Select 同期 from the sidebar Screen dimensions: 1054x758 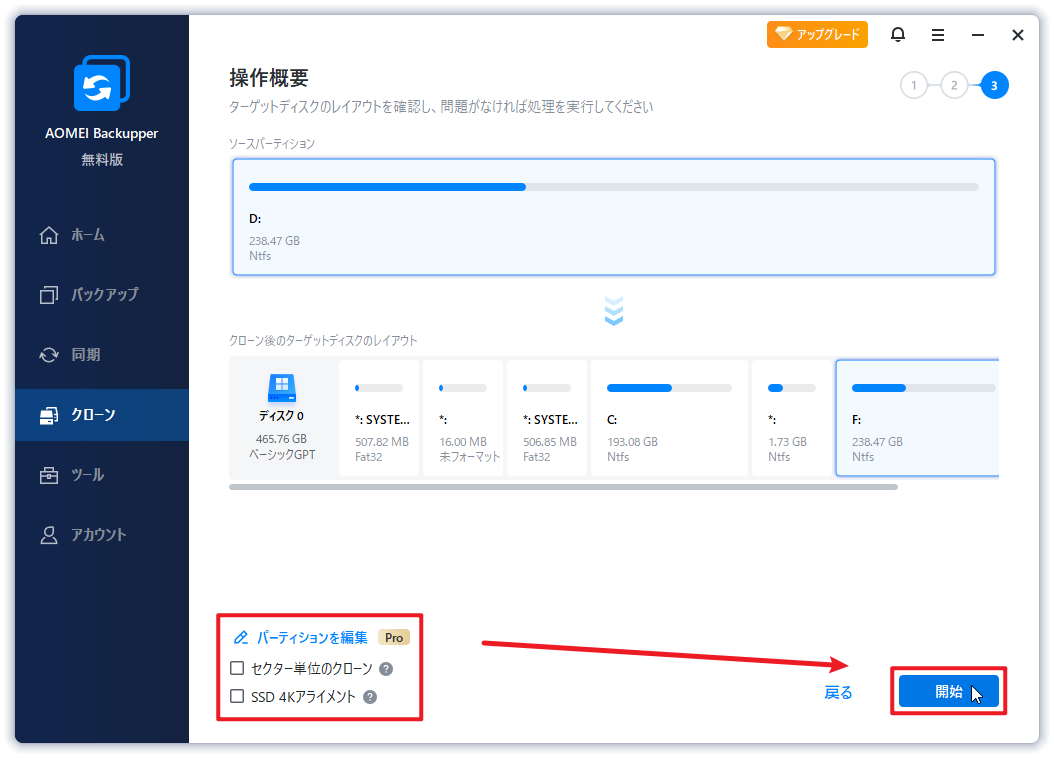pyautogui.click(x=85, y=355)
